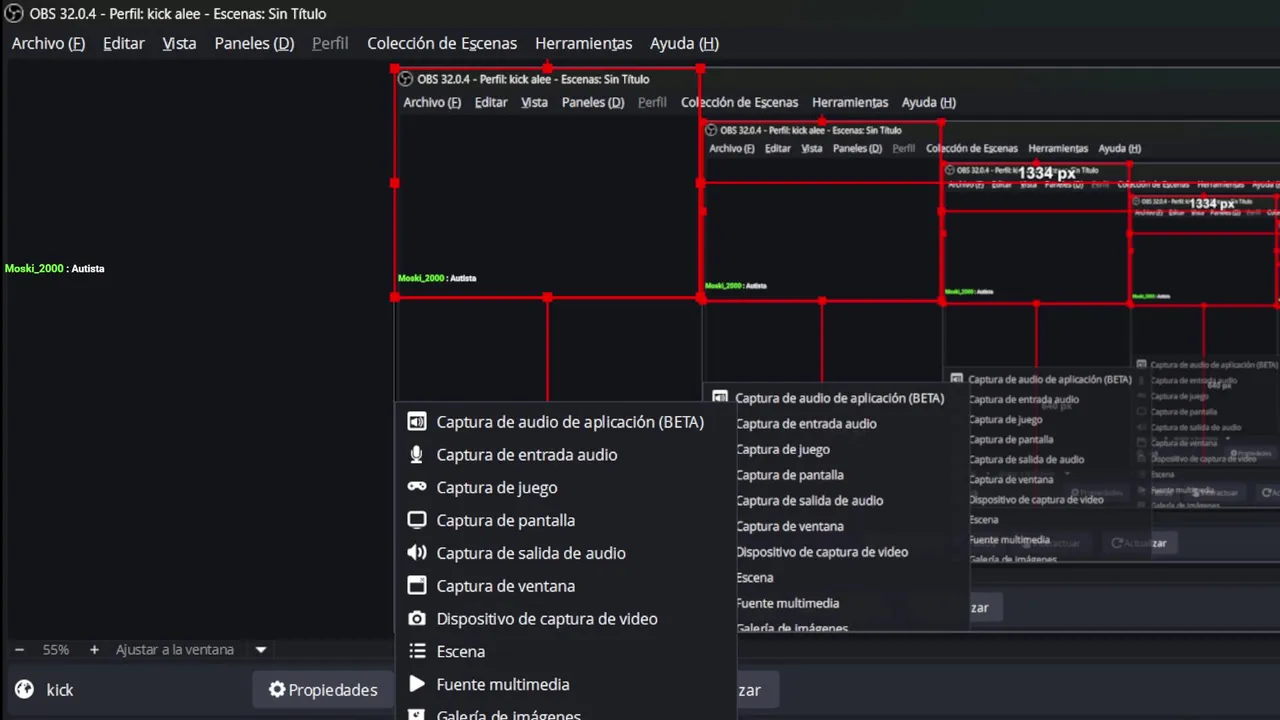This screenshot has width=1280, height=720.
Task: Click the OBS logo in the title bar
Action: 14,14
